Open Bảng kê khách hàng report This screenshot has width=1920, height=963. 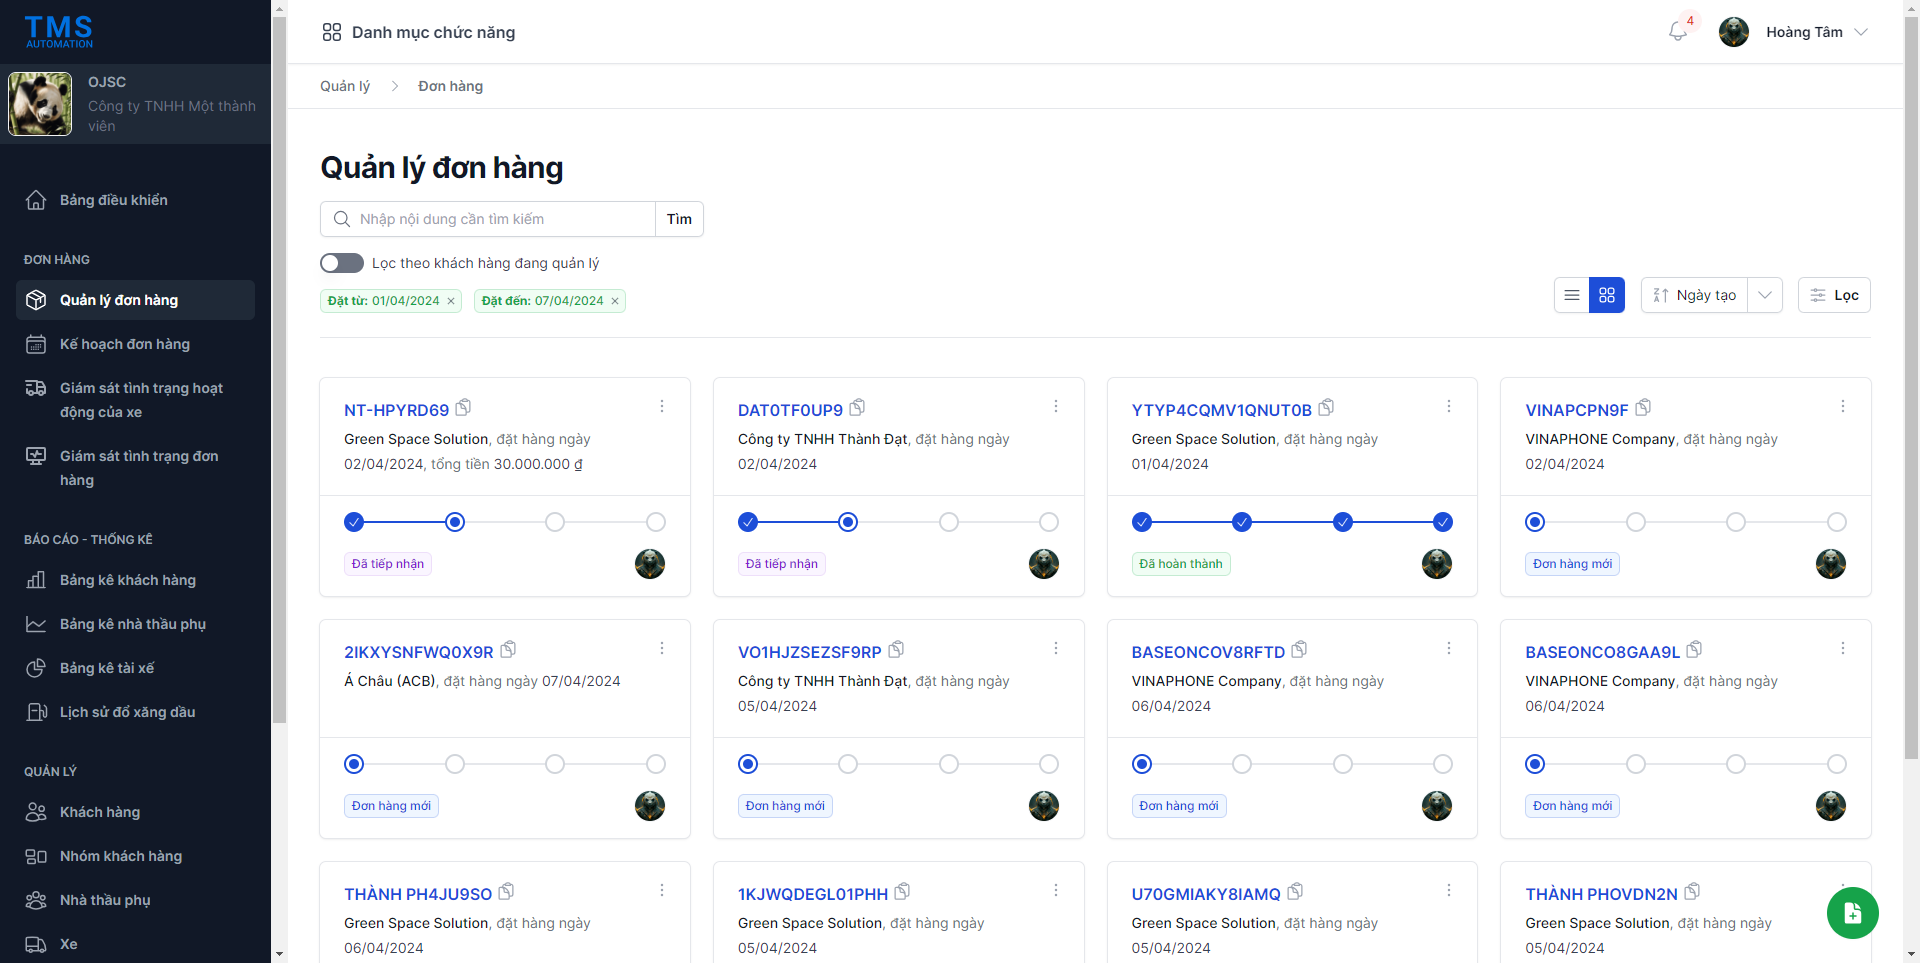[x=135, y=580]
